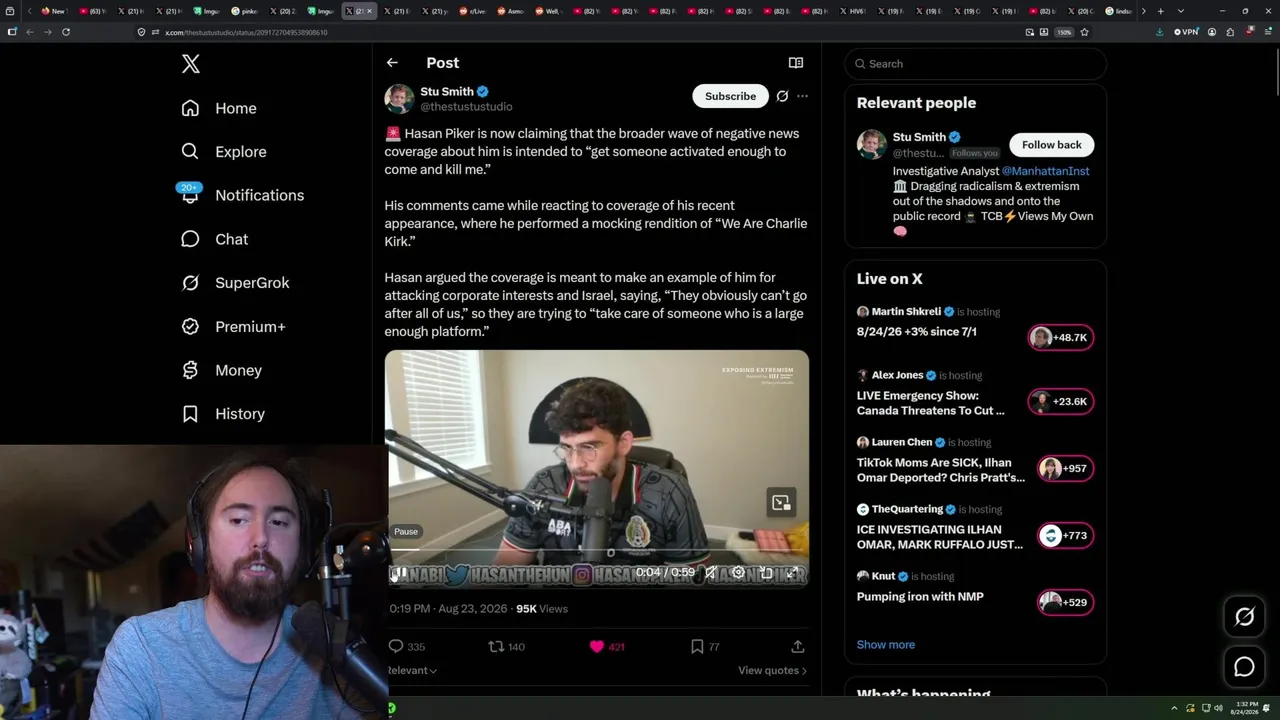
Task: Click the browser forward button
Action: pos(47,32)
